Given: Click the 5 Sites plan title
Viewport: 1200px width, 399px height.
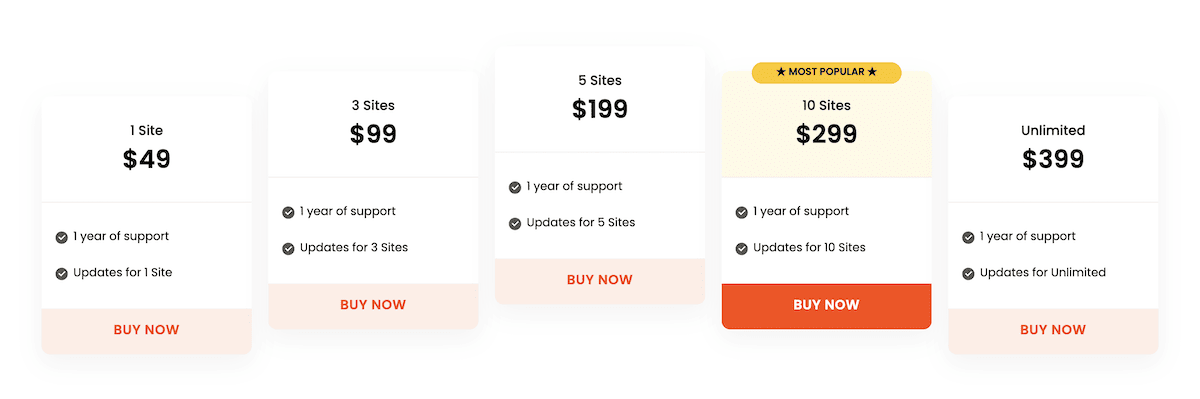Looking at the screenshot, I should point(600,80).
